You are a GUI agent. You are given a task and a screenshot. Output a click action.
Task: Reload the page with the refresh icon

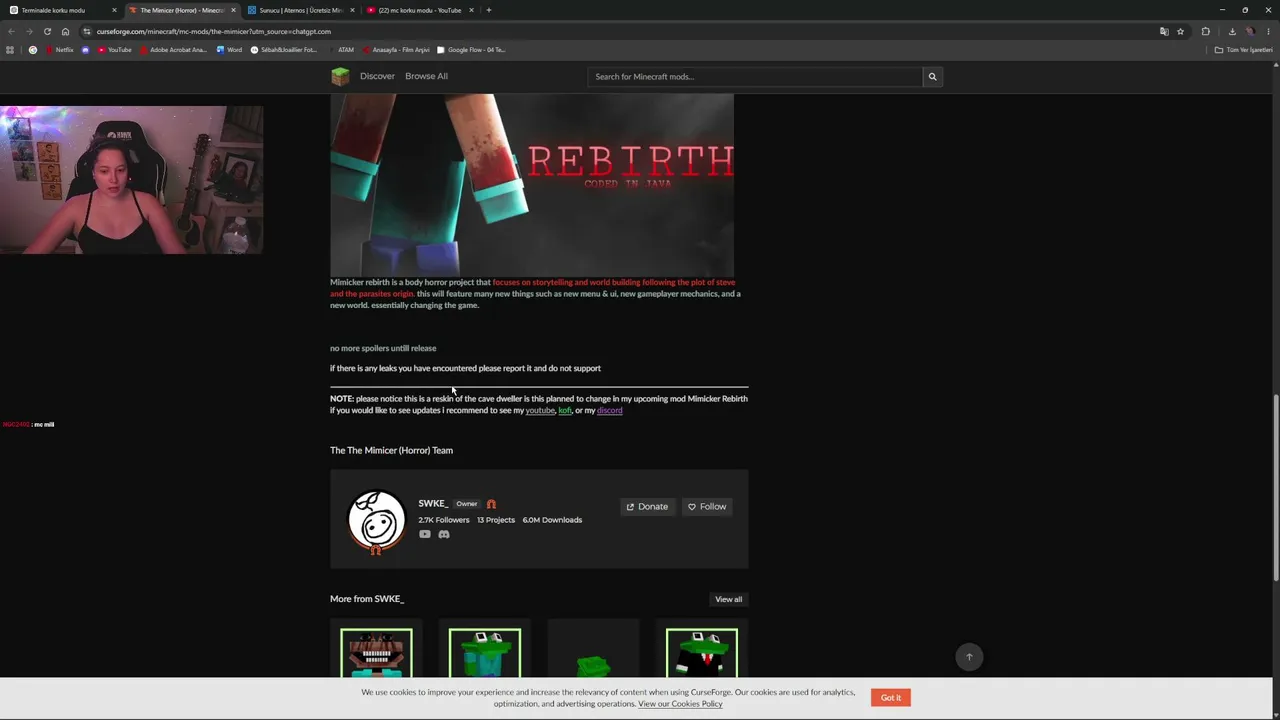tap(47, 31)
